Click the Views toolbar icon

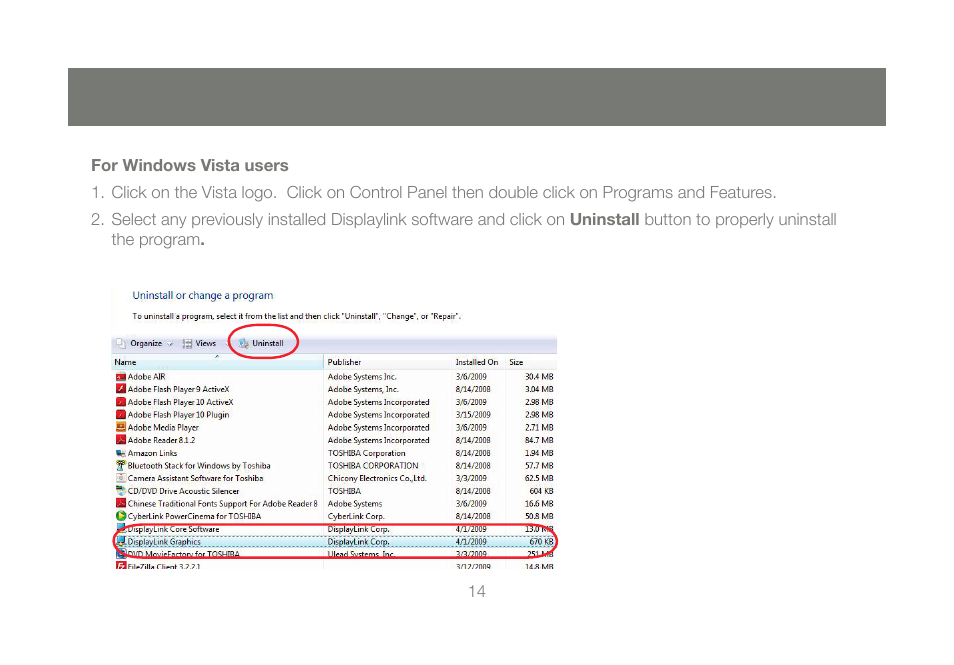(x=187, y=344)
